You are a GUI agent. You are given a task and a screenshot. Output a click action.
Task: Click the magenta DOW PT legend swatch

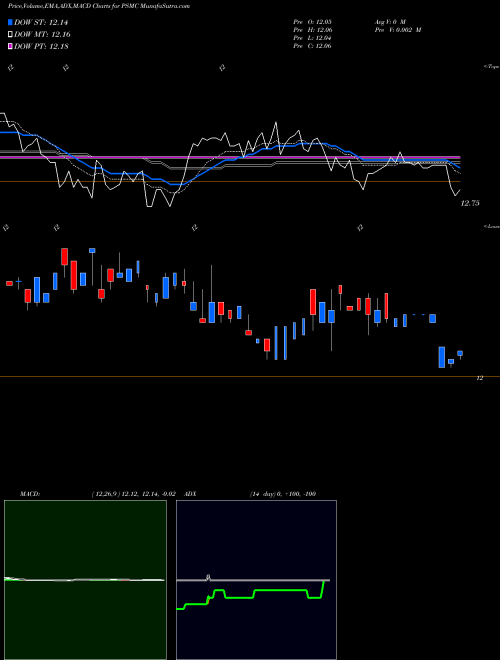point(11,46)
